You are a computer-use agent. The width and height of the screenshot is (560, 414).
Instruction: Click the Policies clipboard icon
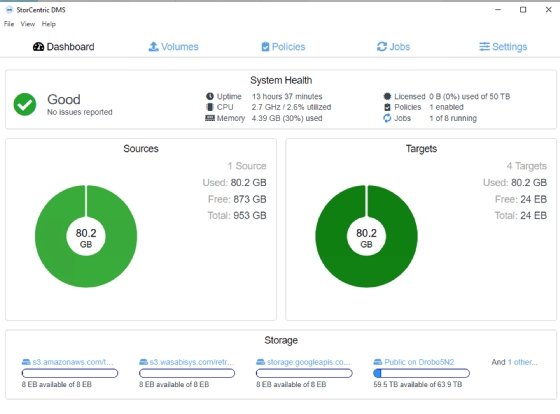tap(265, 46)
